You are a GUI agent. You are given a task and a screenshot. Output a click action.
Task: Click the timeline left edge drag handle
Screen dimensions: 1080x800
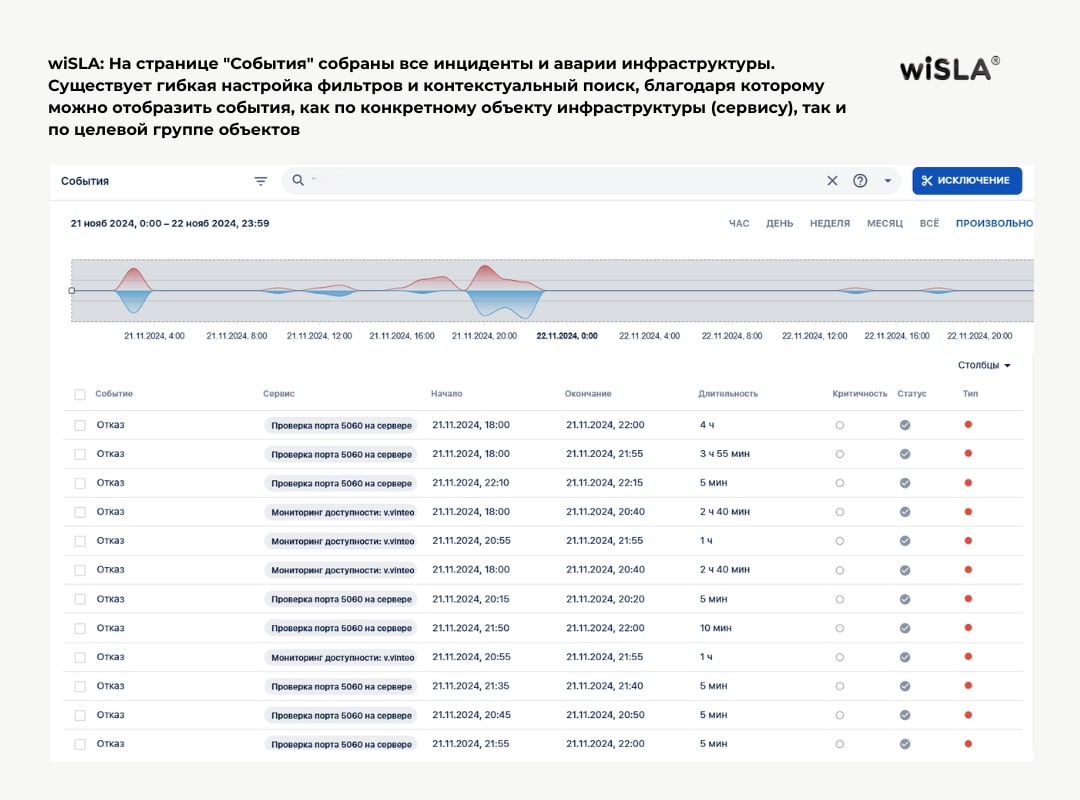[72, 291]
